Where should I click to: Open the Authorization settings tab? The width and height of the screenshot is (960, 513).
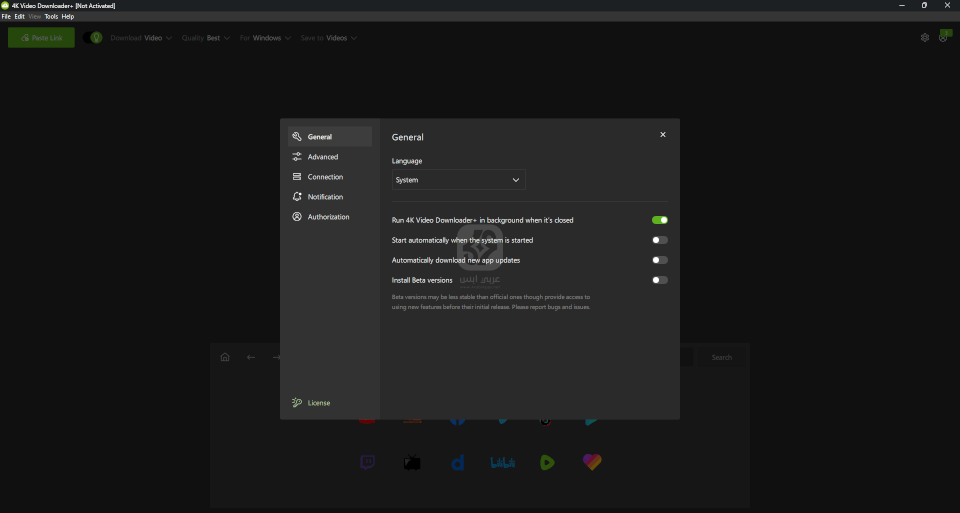click(x=329, y=217)
